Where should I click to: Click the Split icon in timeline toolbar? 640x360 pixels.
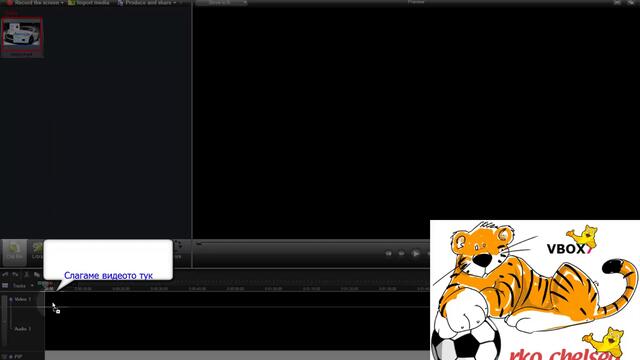pos(37,275)
